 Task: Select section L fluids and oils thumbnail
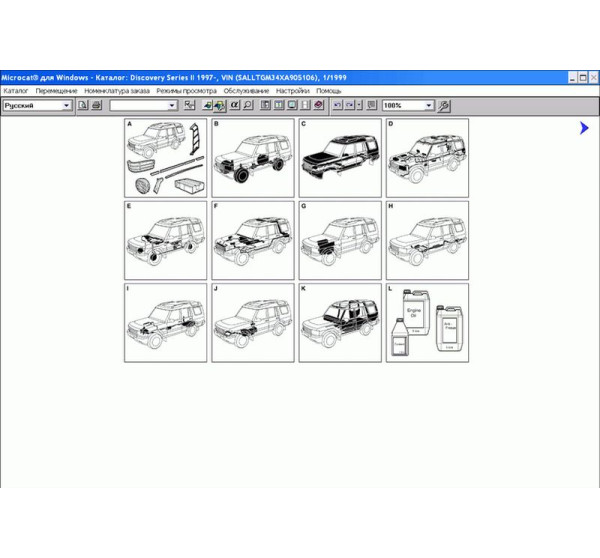(427, 322)
